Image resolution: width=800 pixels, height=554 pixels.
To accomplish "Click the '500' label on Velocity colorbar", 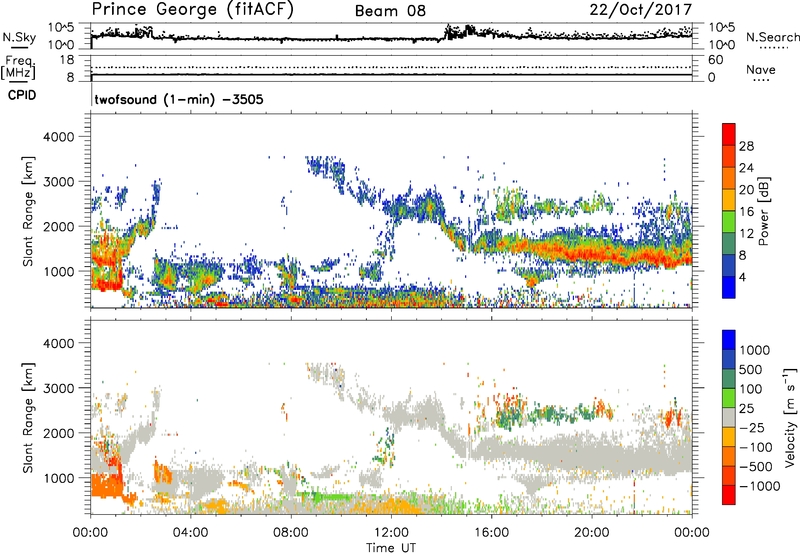I will (751, 370).
